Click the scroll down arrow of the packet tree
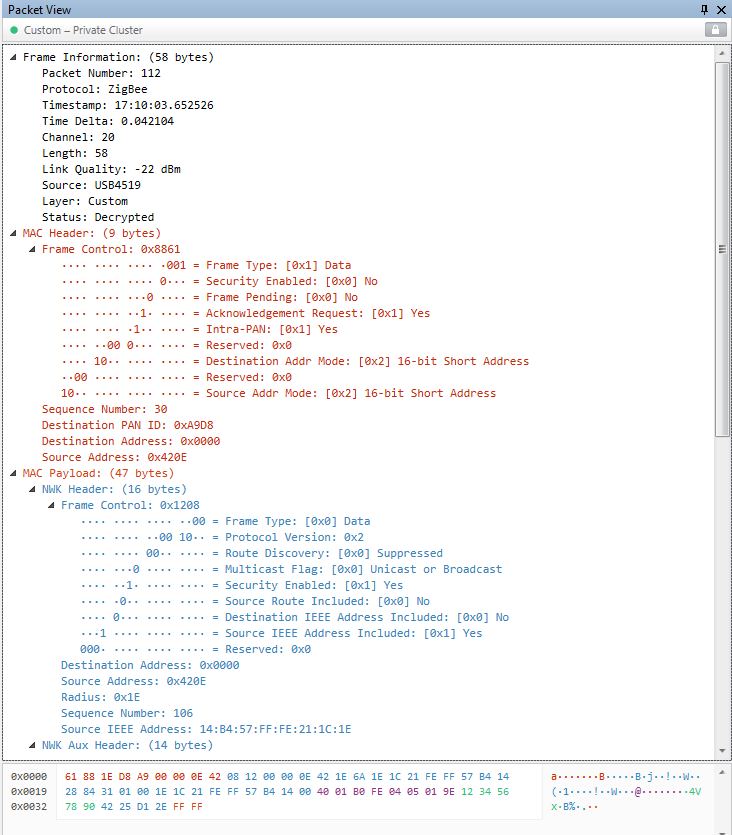Screen dimensions: 732x835 (723, 750)
